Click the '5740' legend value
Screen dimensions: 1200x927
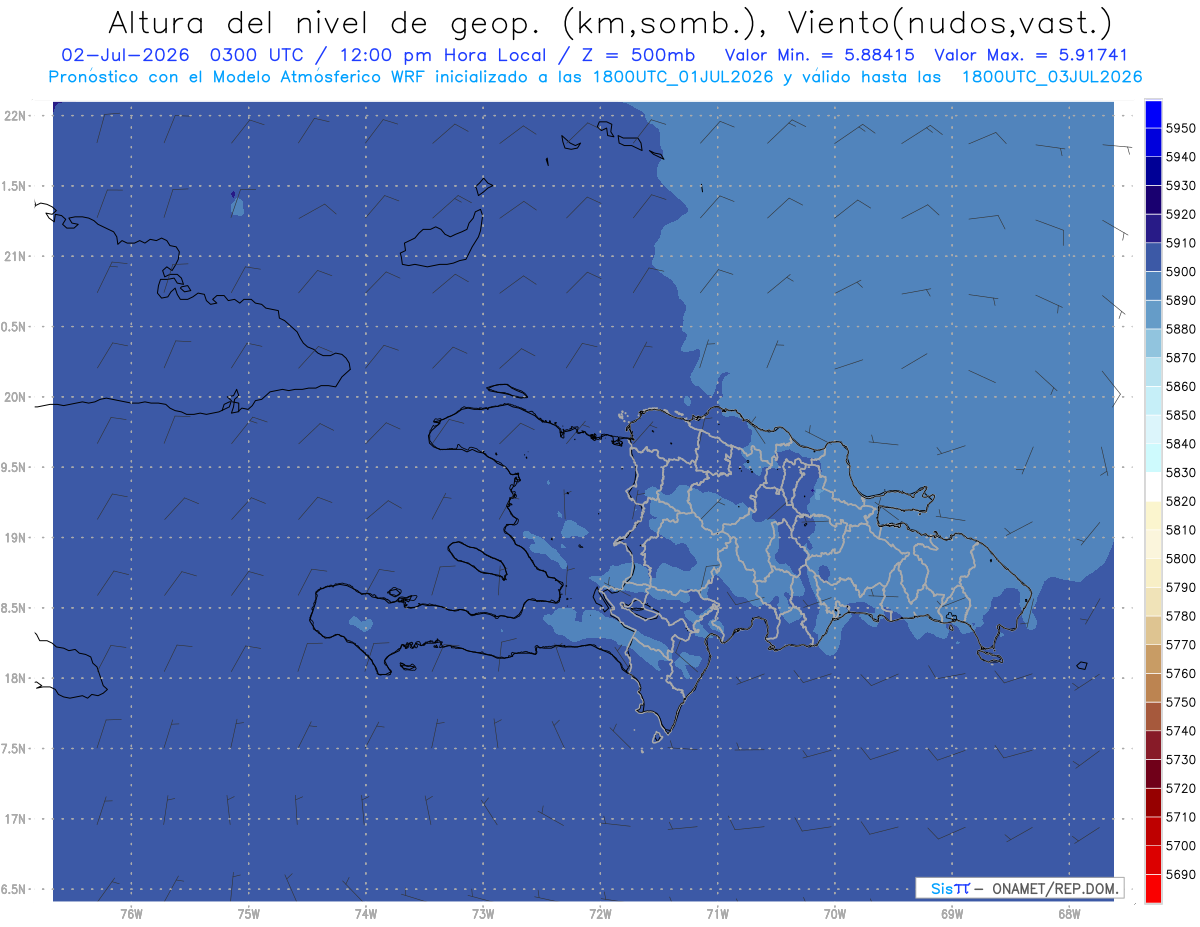point(1180,731)
